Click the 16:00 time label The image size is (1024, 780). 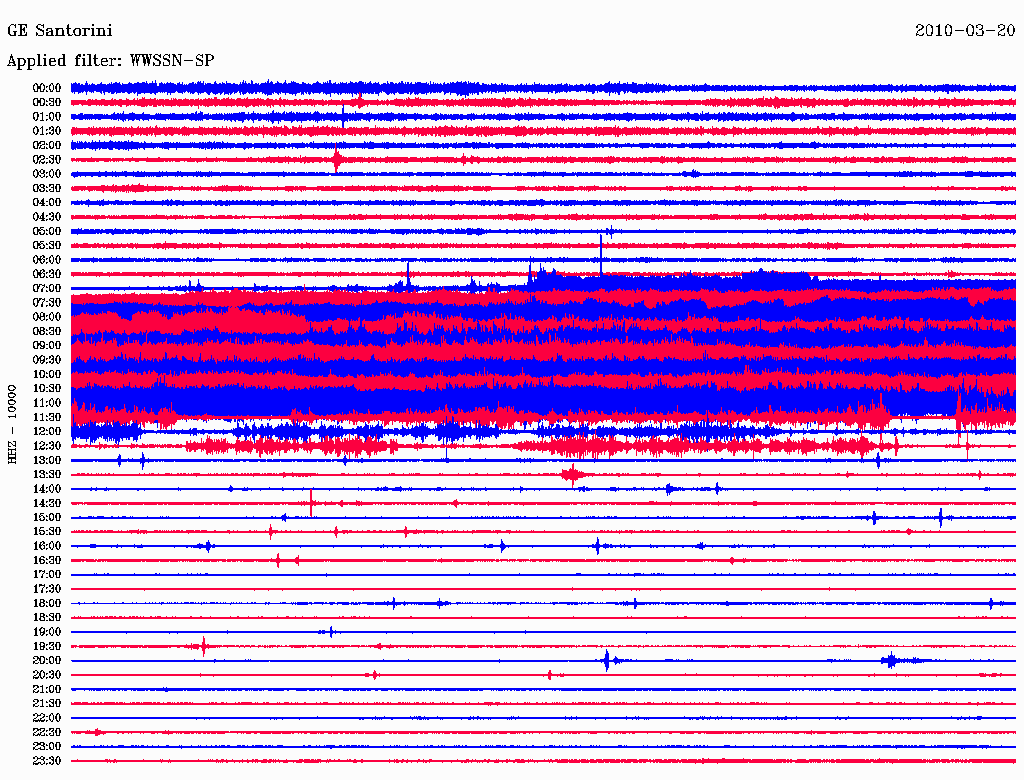point(47,546)
